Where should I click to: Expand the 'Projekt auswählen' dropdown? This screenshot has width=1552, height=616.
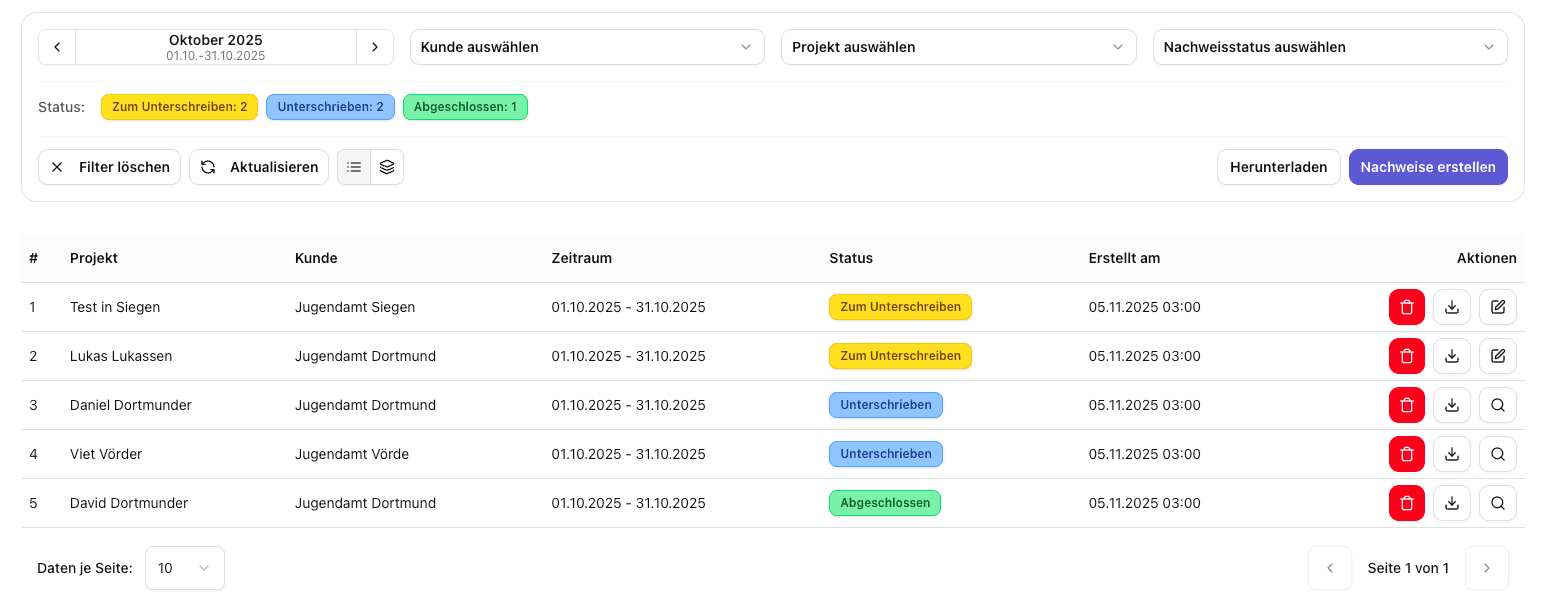coord(958,47)
